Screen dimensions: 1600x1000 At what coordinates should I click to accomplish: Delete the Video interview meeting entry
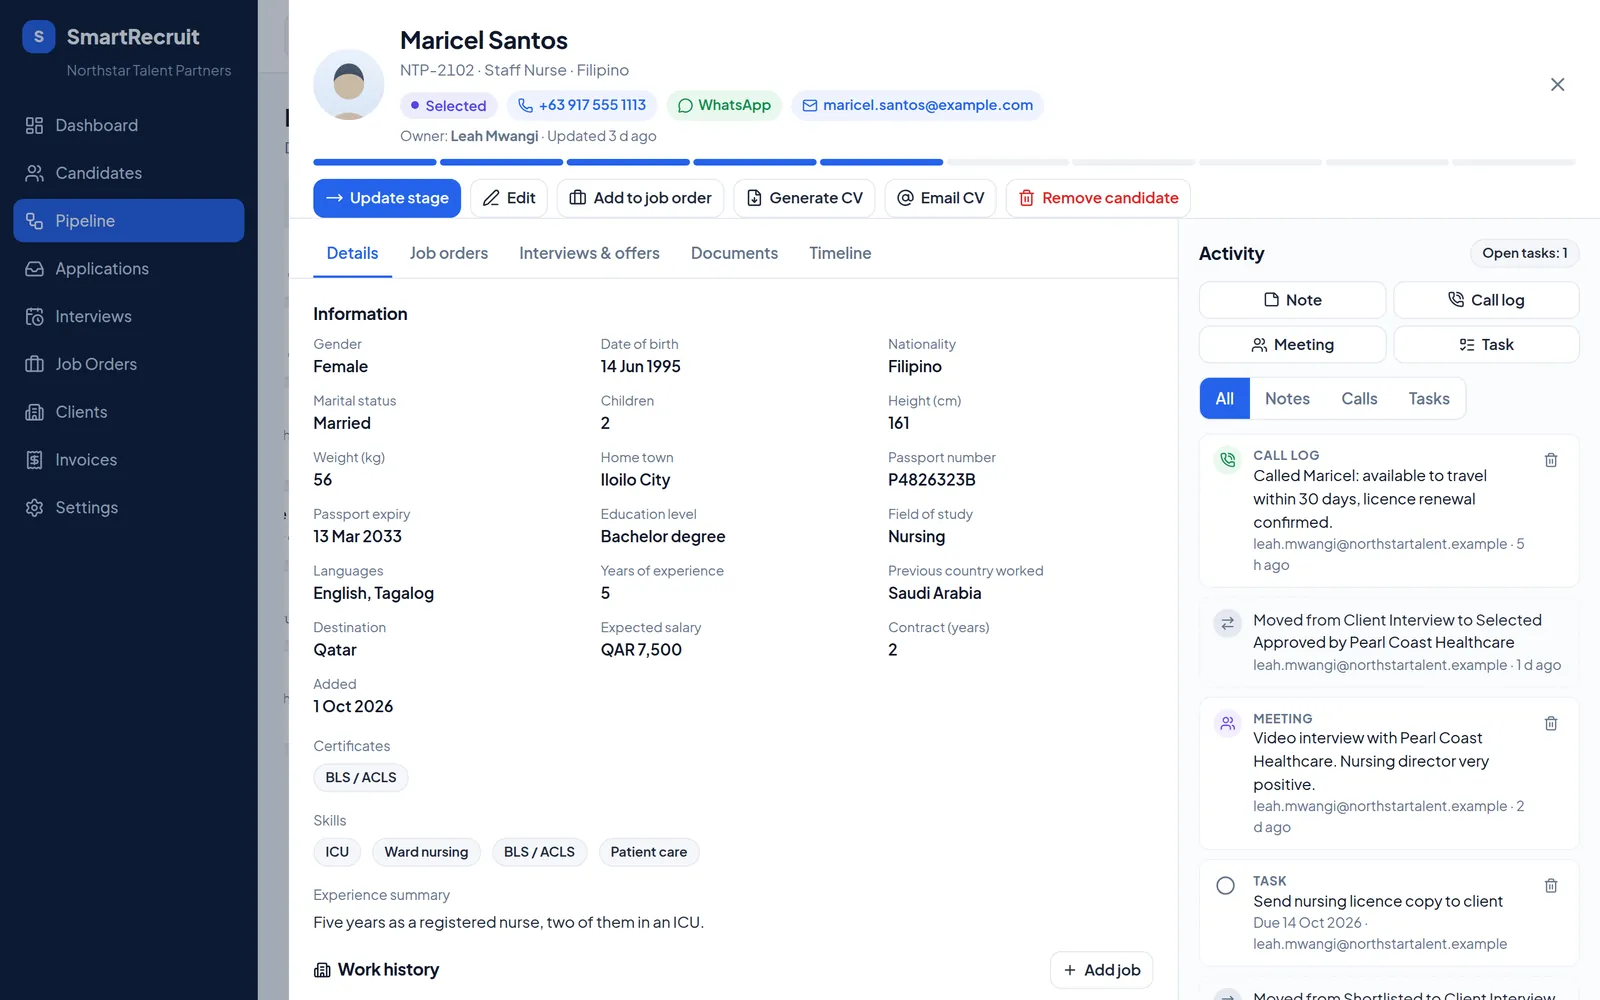point(1551,723)
